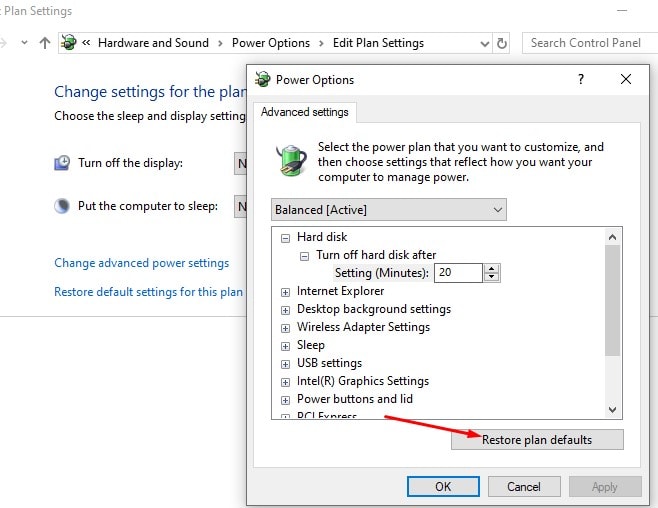658x508 pixels.
Task: Go to the Hardware and Sound breadcrumb
Action: tap(153, 43)
